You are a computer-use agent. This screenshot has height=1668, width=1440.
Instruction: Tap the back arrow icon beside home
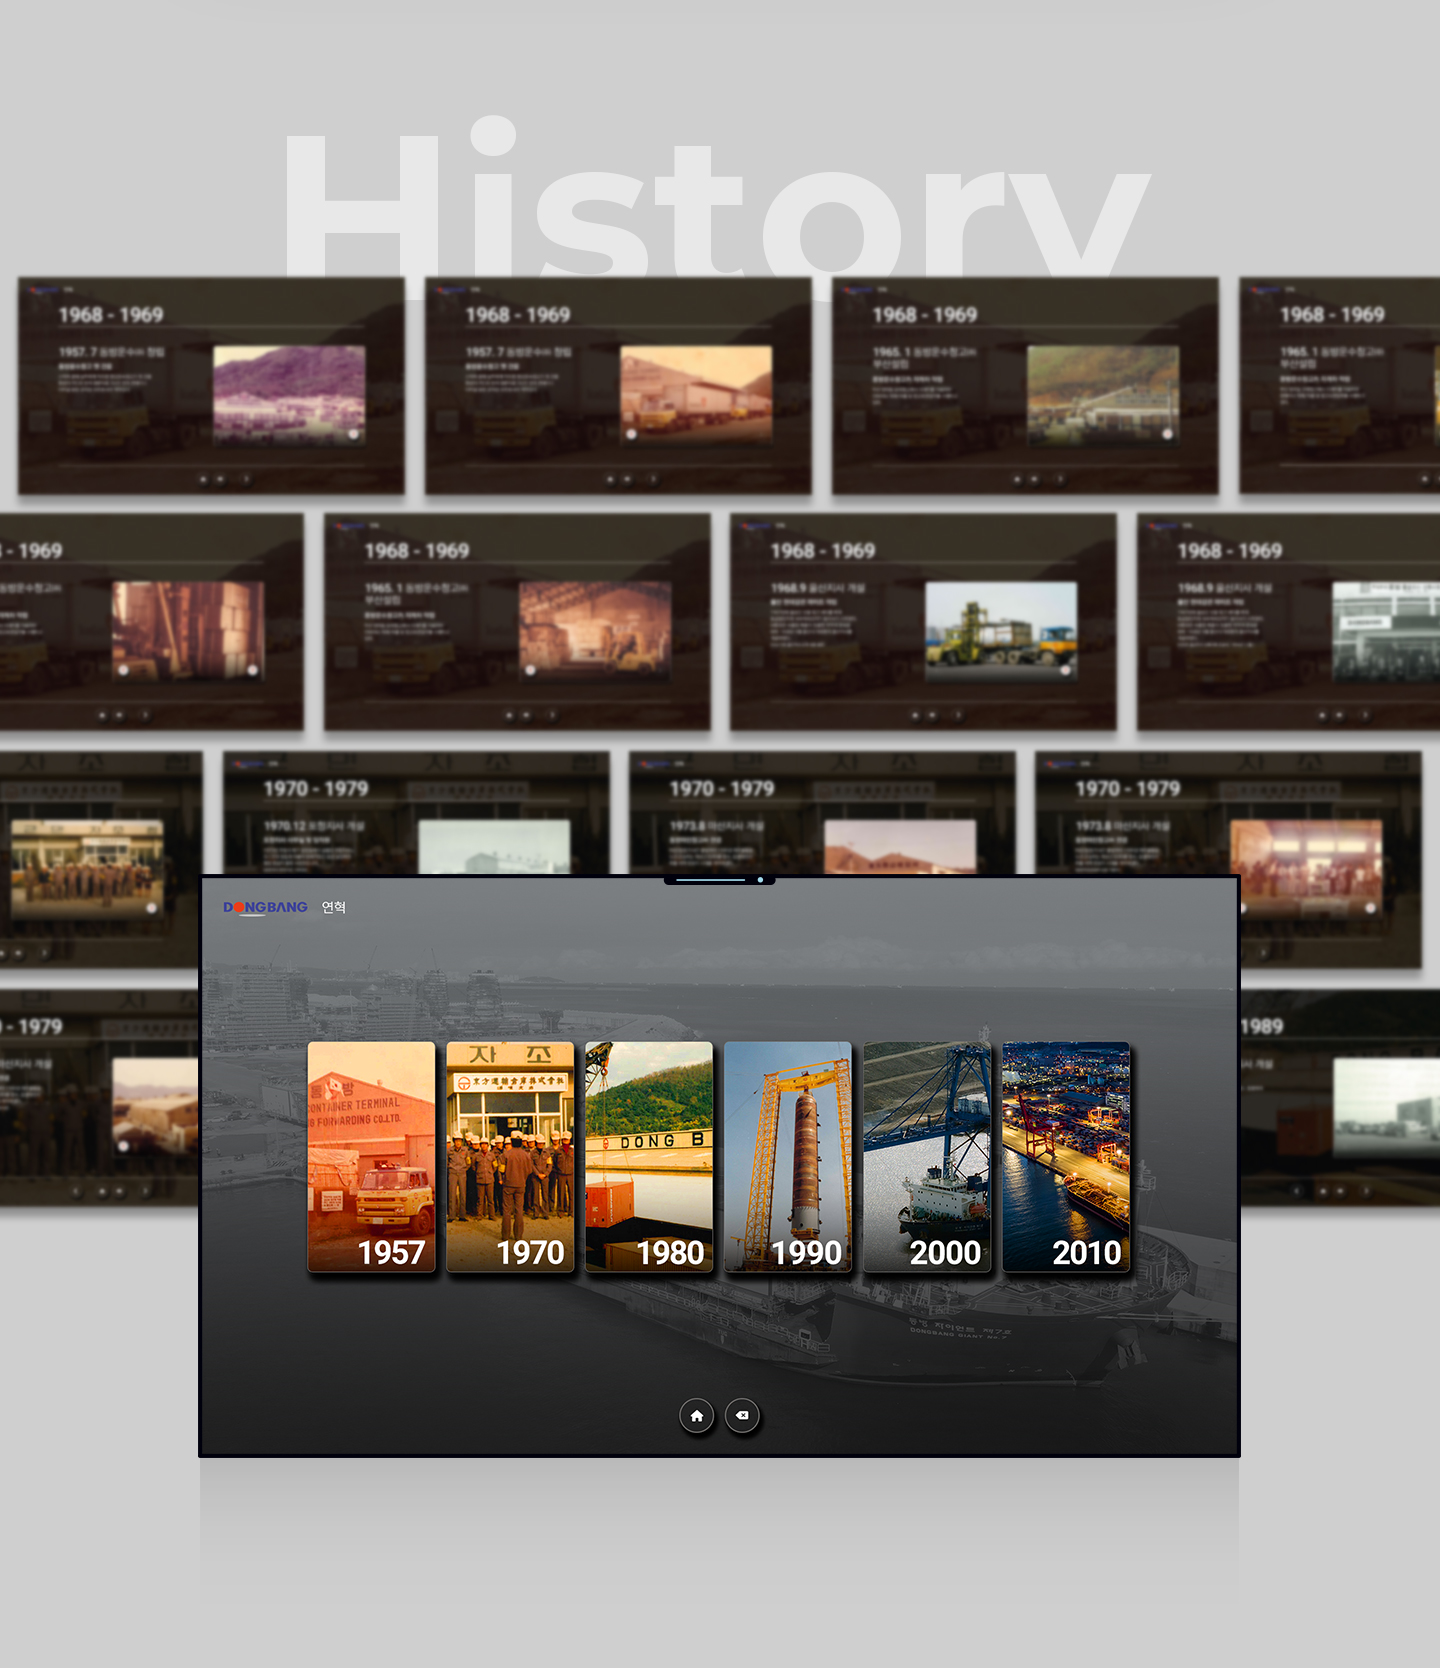coord(742,1416)
